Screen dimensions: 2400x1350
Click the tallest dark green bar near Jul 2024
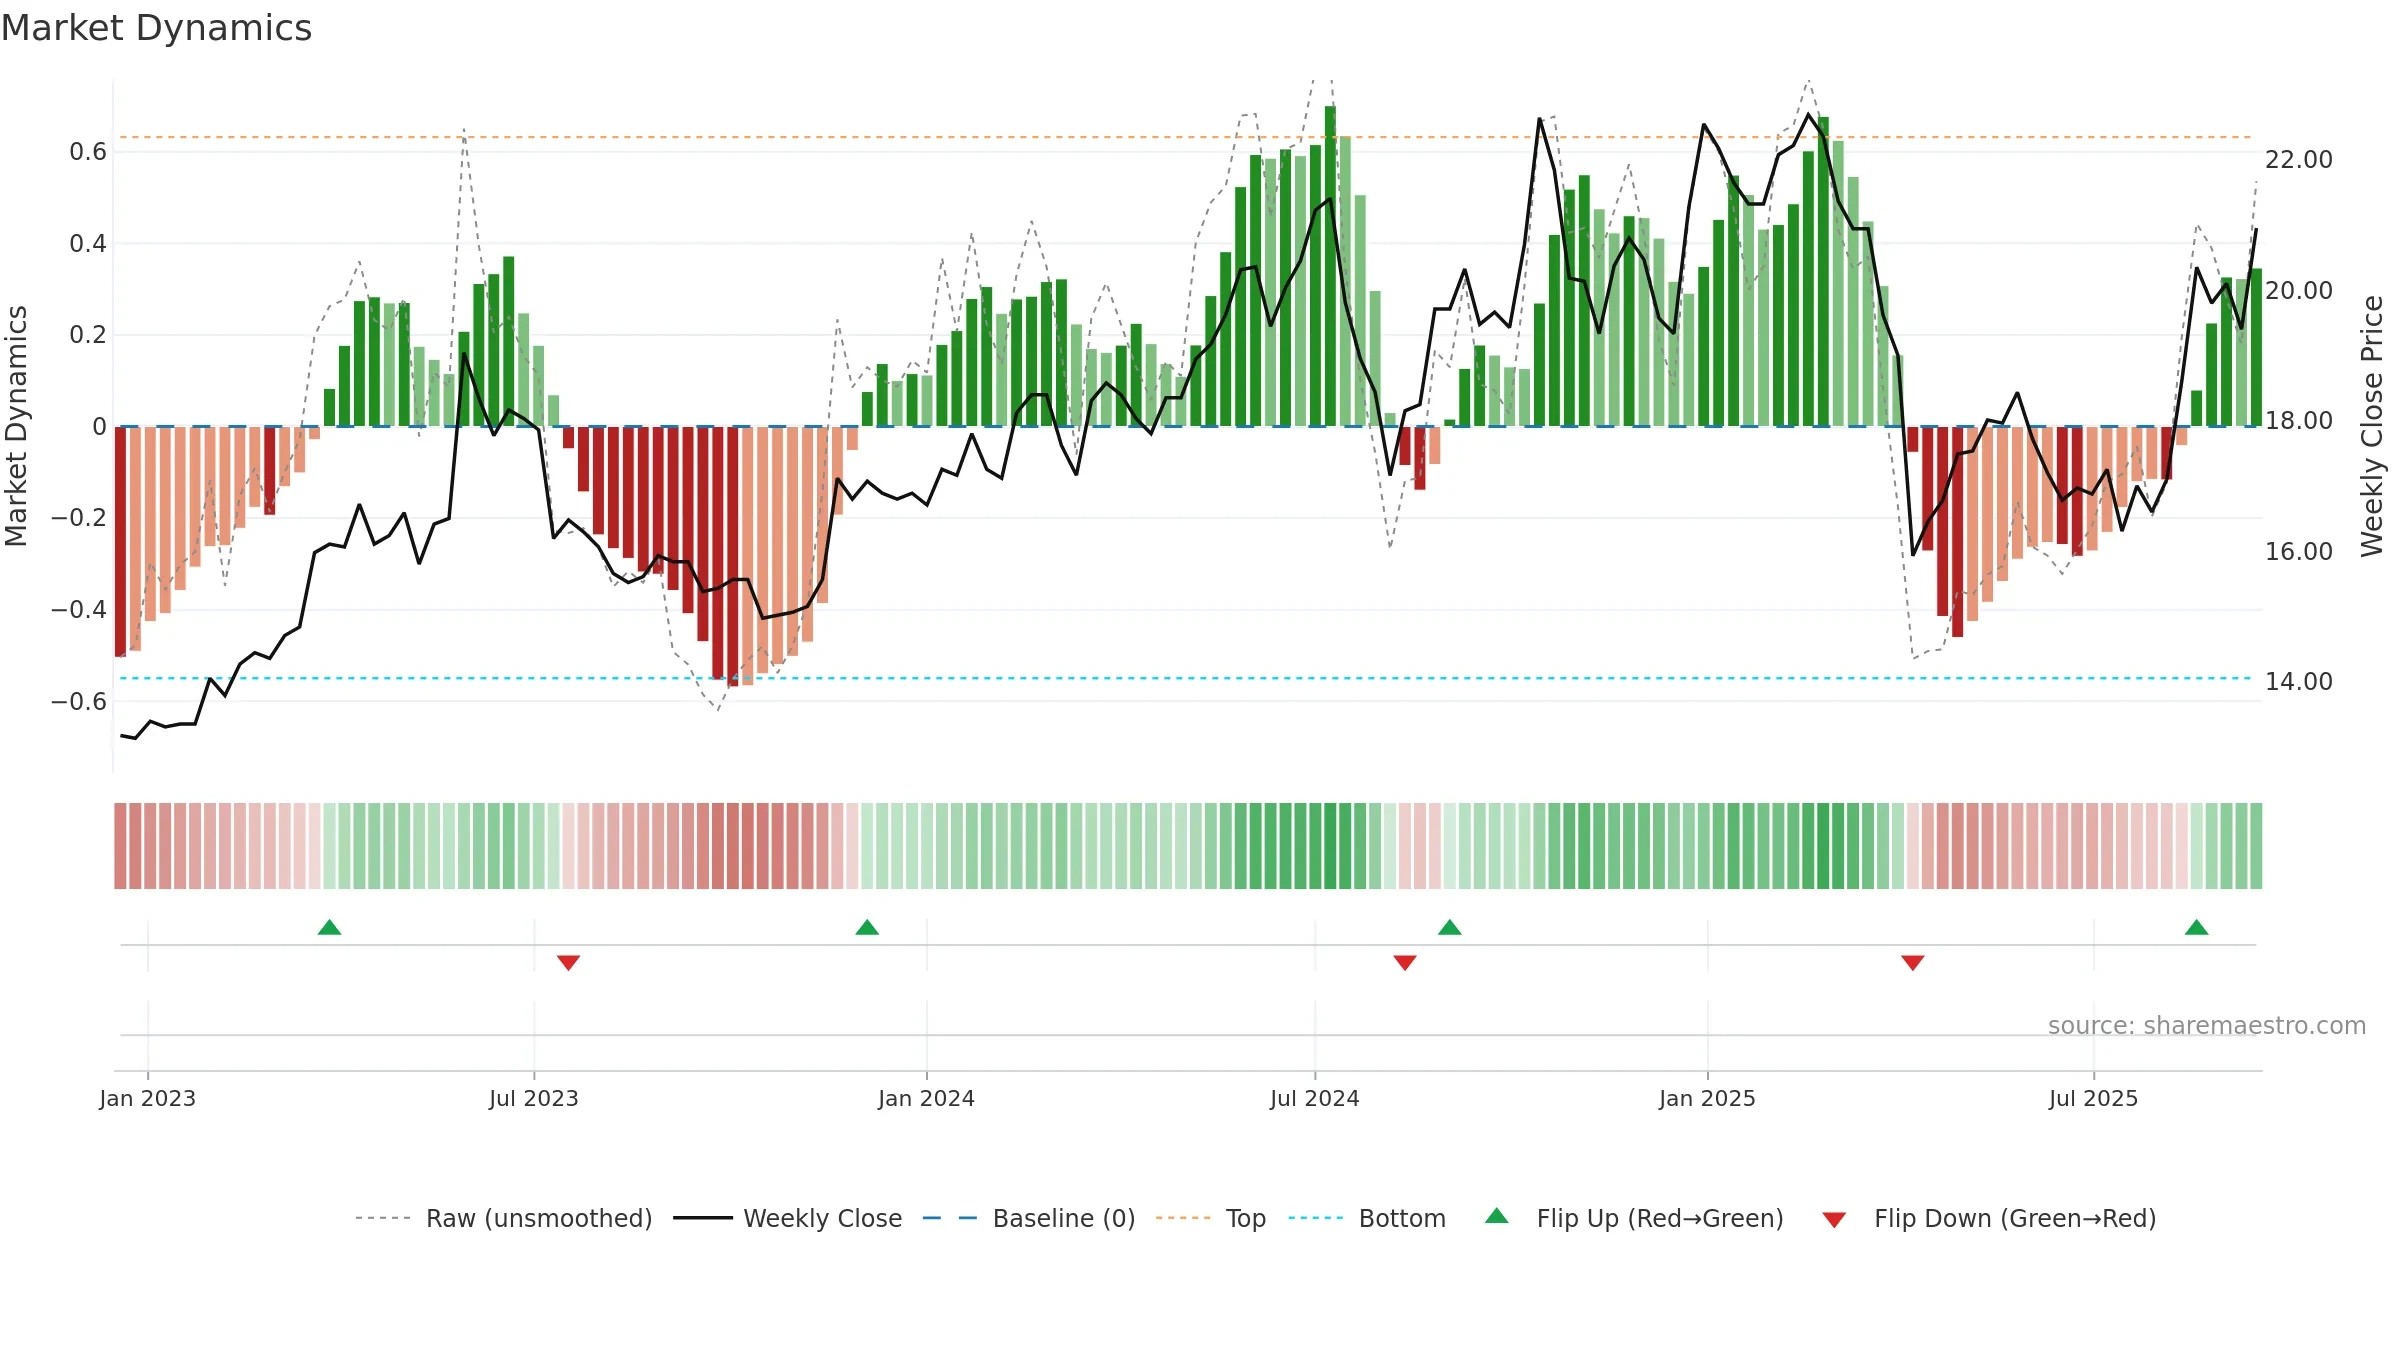1330,266
